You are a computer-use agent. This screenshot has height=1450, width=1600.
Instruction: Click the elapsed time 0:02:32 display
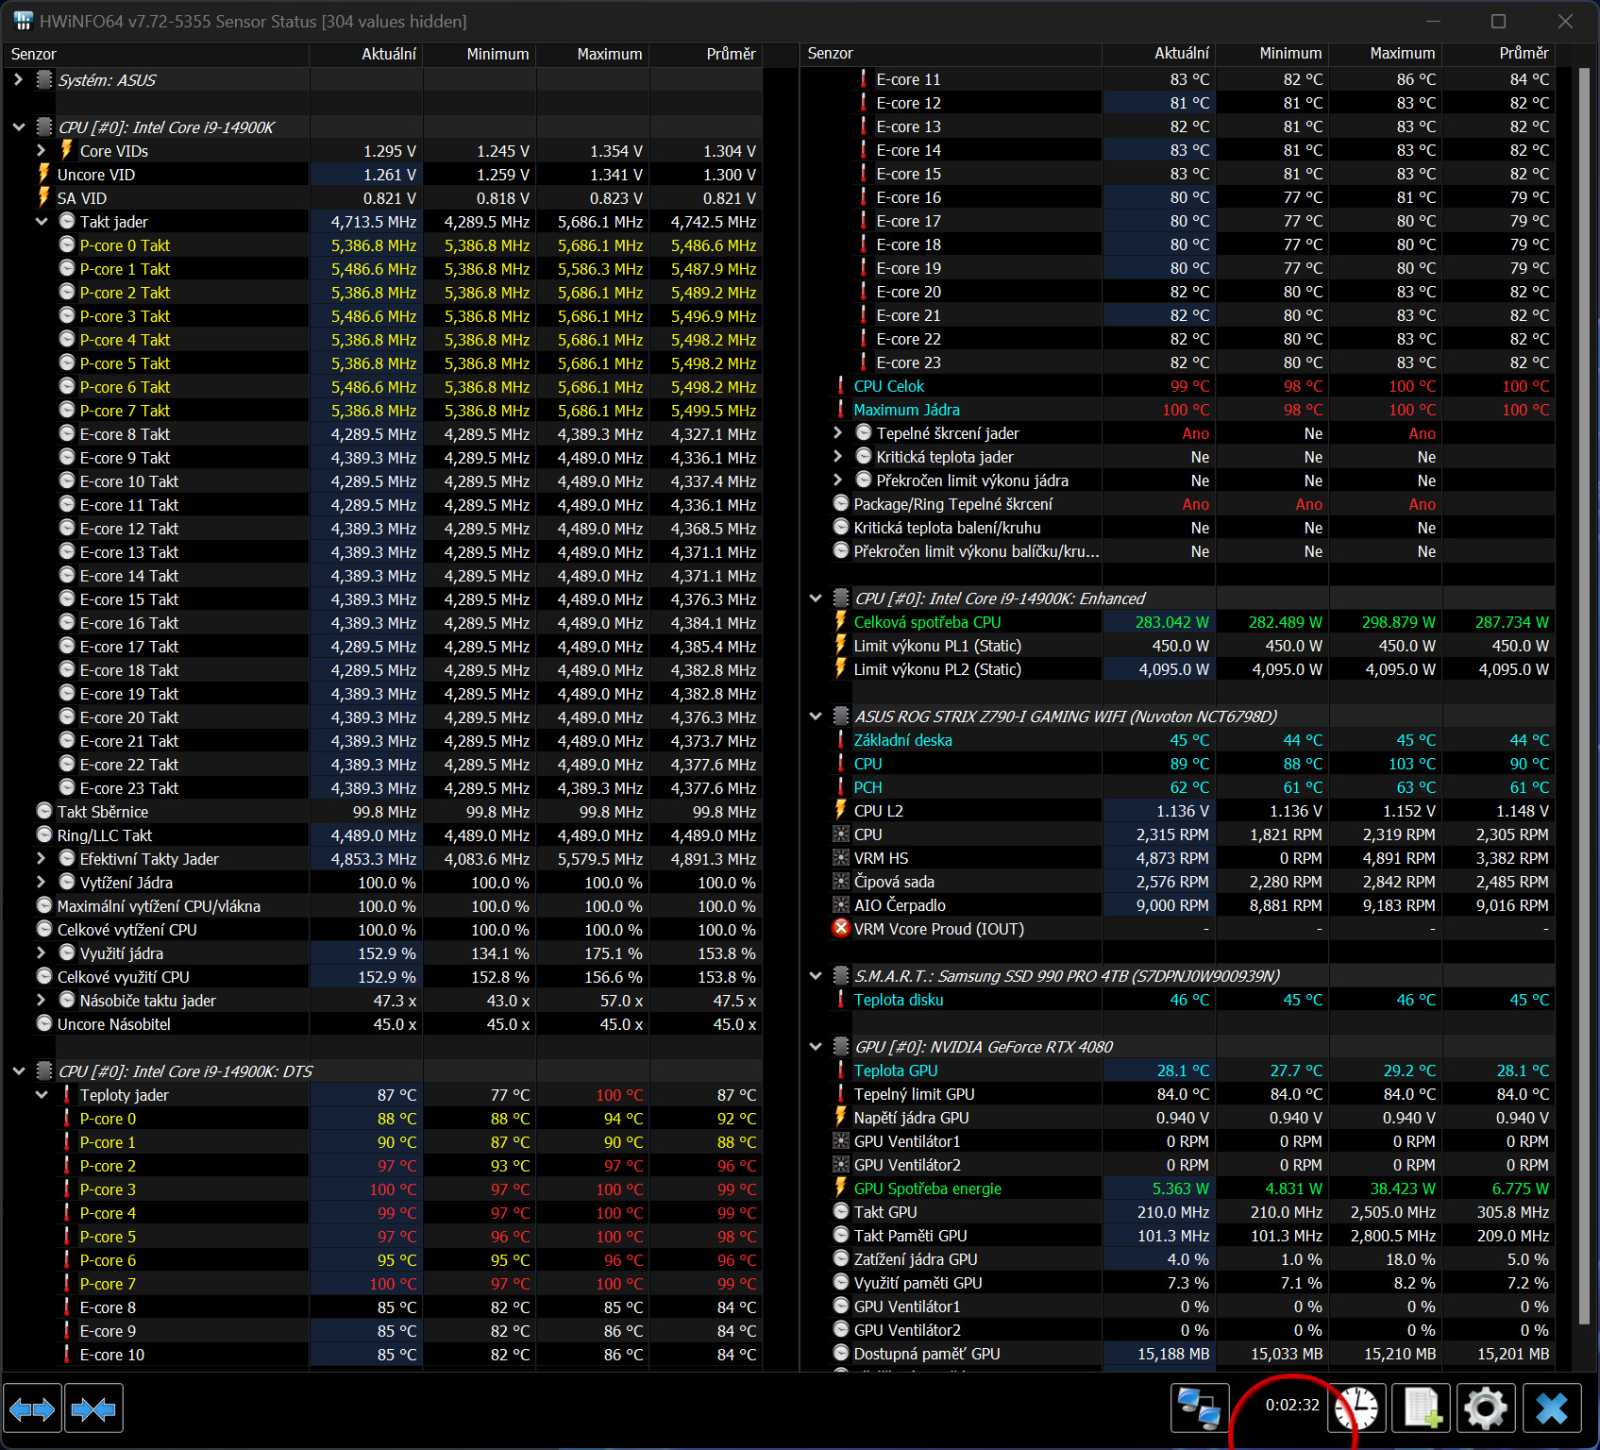click(x=1292, y=1405)
